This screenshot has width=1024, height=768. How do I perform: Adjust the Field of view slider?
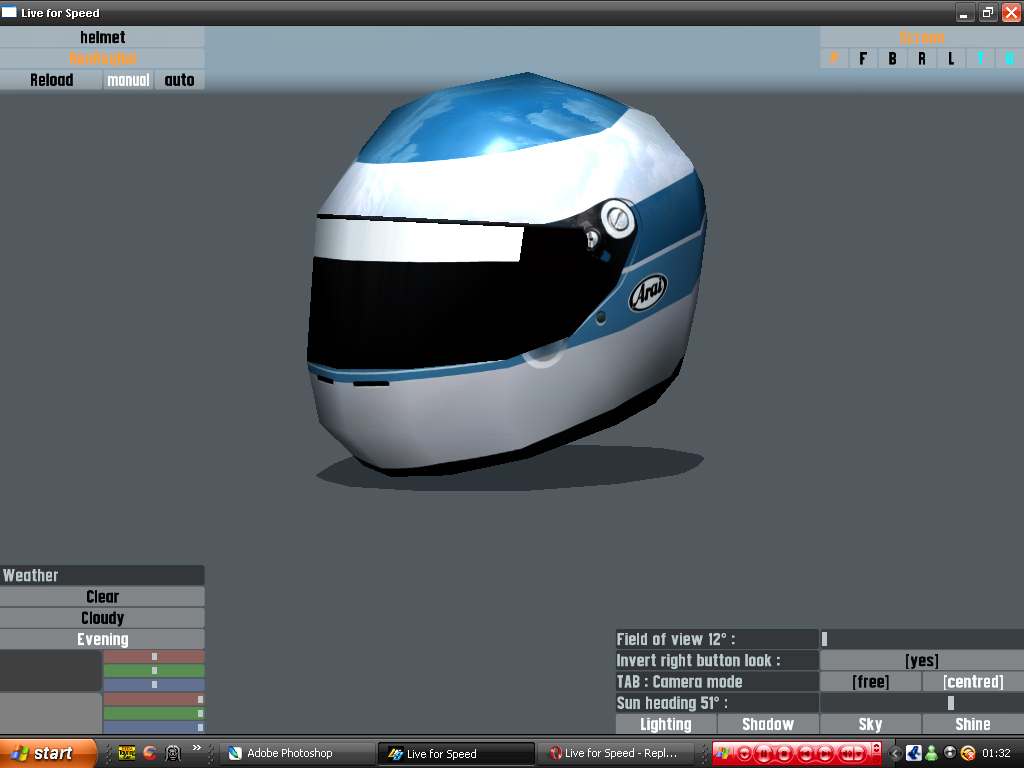coord(921,639)
